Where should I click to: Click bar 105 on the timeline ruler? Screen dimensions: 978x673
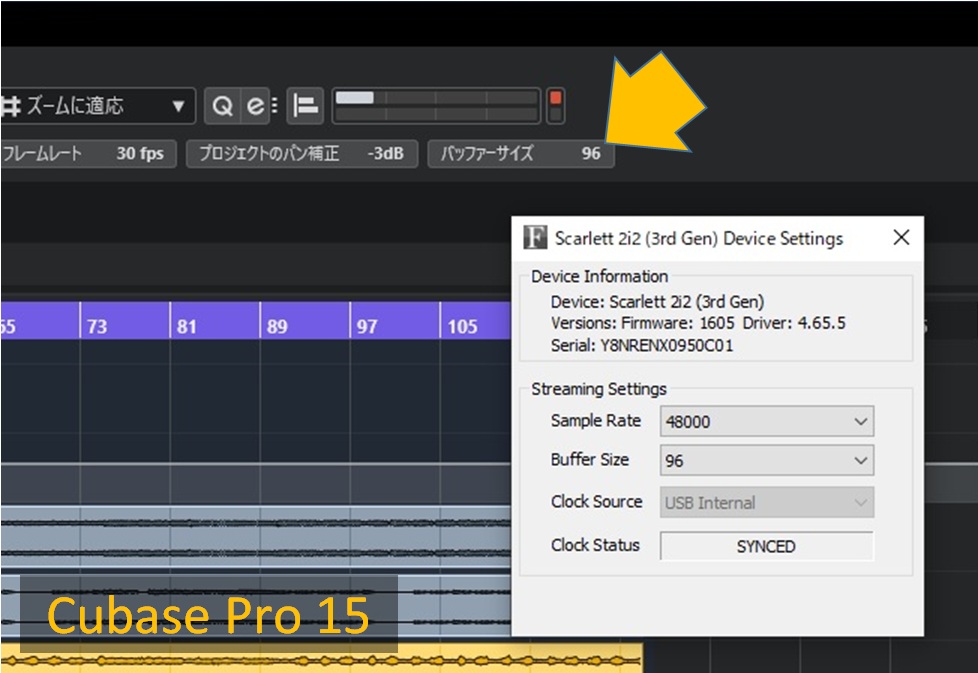462,326
